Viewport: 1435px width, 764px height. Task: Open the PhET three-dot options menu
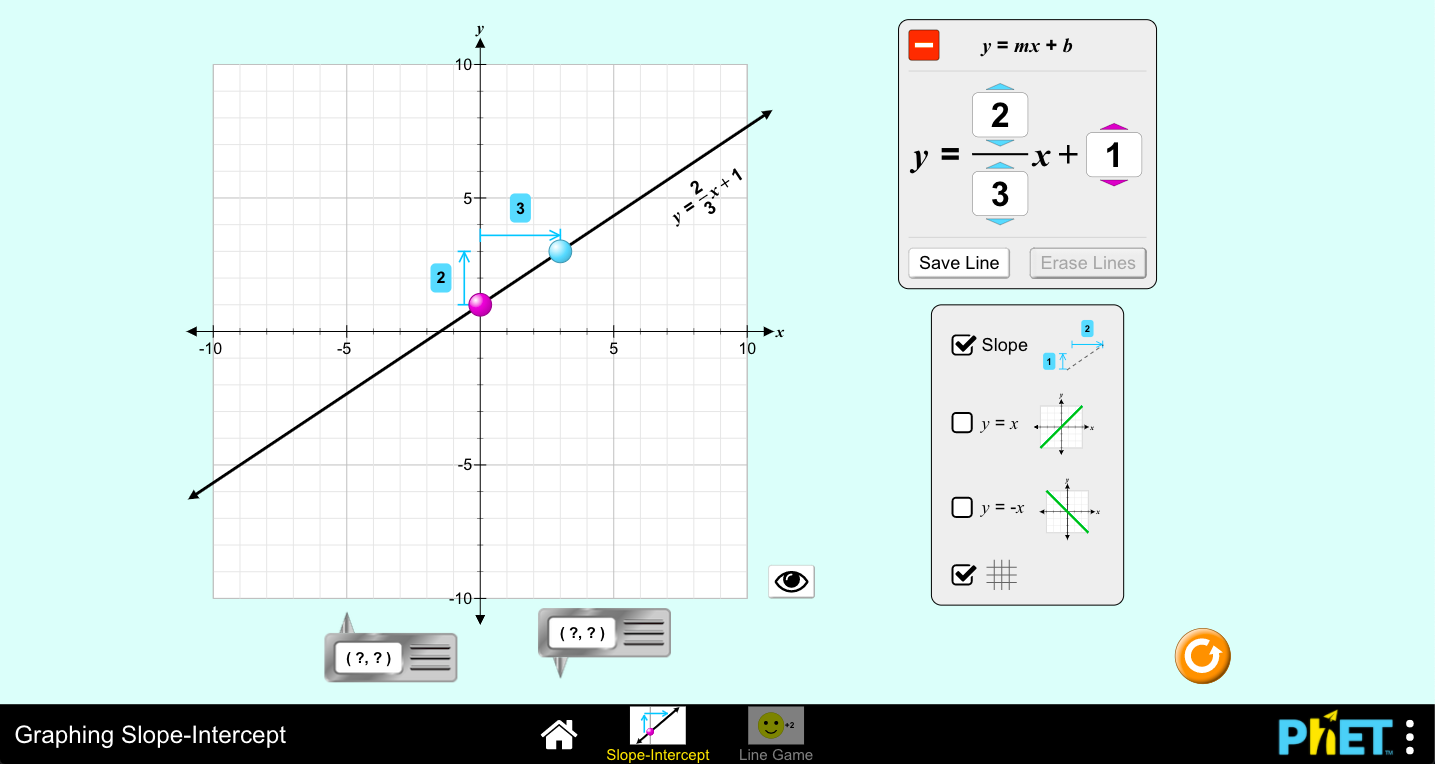point(1408,734)
